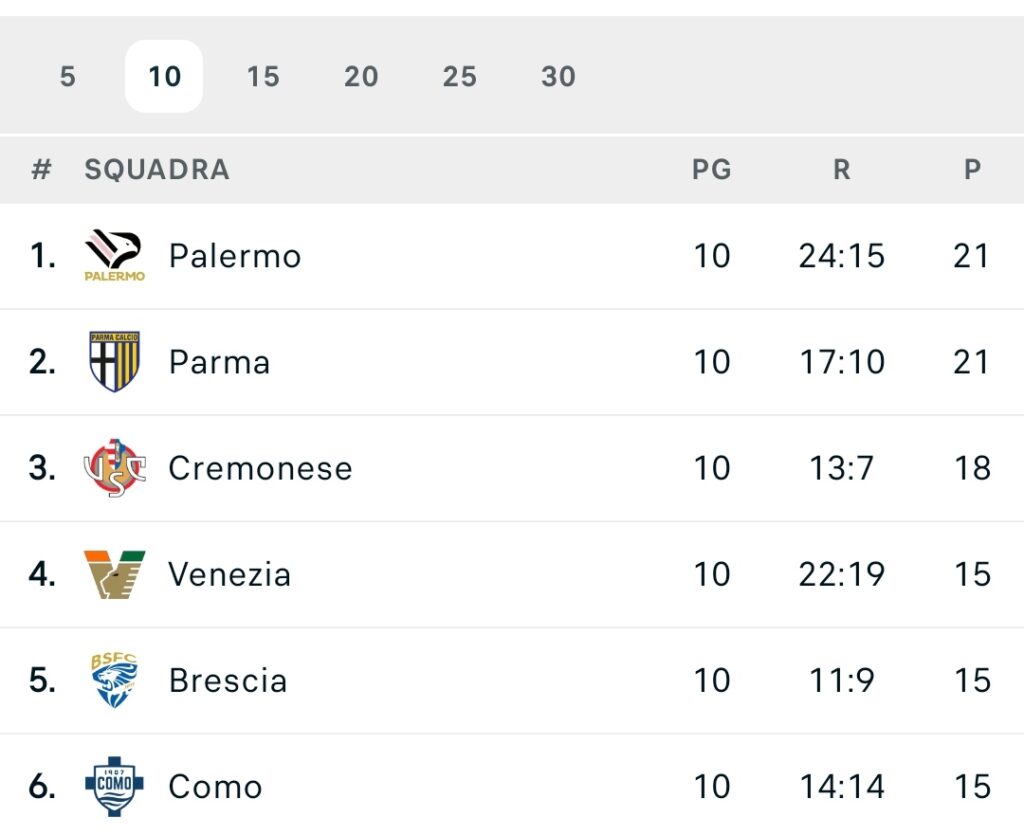Open the Venezia winged lion logo

pos(114,575)
